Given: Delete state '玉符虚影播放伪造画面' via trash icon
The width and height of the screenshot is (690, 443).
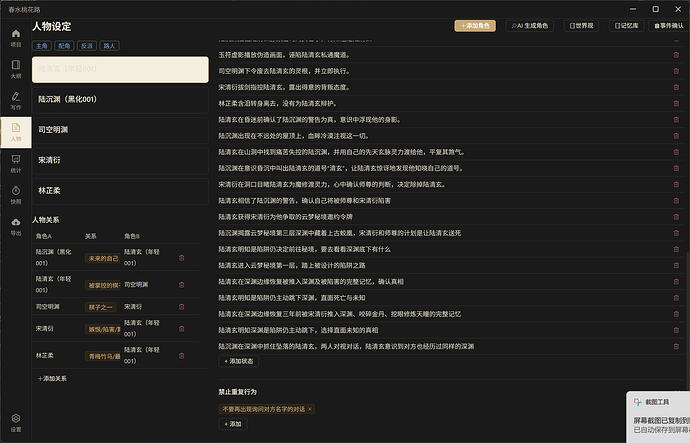Looking at the screenshot, I should [676, 55].
